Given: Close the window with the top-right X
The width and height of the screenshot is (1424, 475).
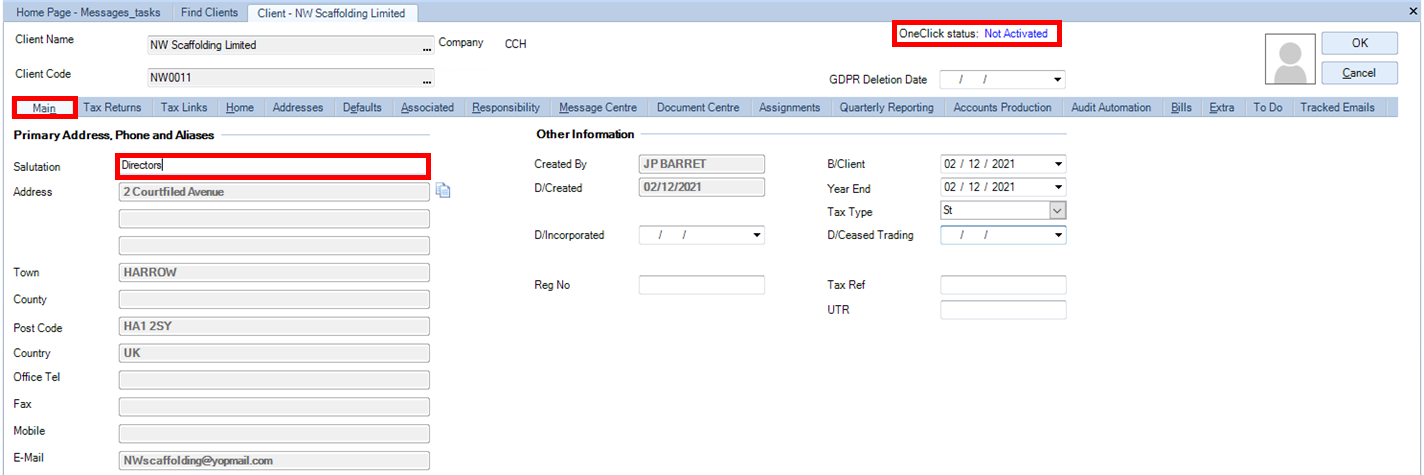Looking at the screenshot, I should 1412,9.
